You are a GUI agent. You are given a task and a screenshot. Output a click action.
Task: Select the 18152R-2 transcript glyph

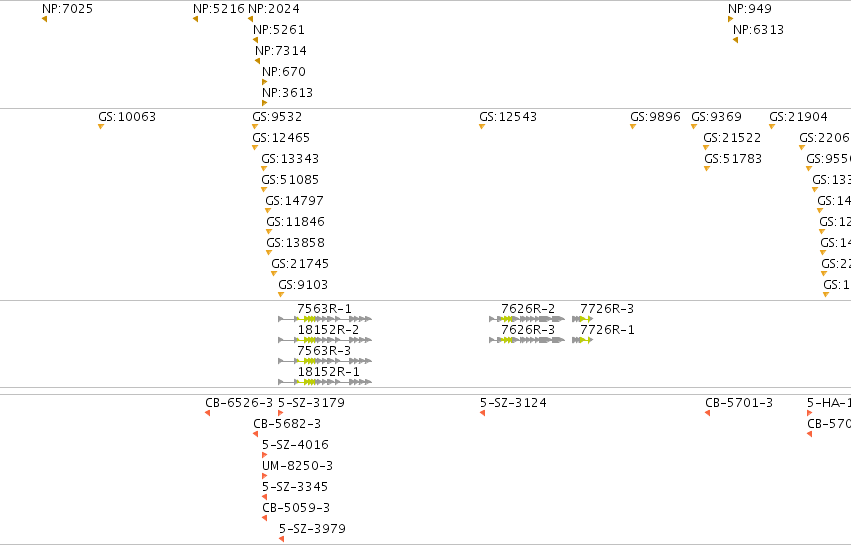point(325,340)
